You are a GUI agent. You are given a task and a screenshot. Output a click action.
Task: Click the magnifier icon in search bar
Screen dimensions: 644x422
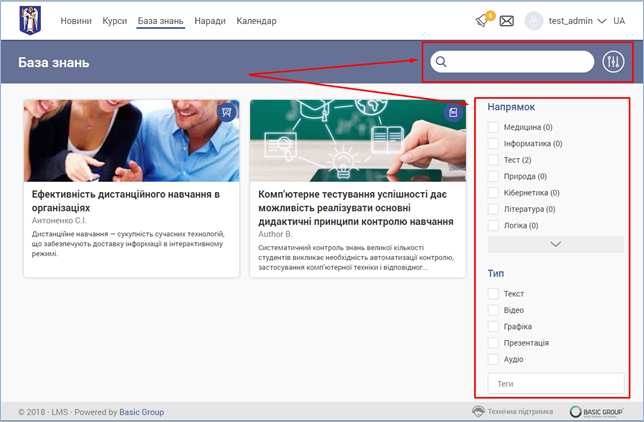click(442, 62)
